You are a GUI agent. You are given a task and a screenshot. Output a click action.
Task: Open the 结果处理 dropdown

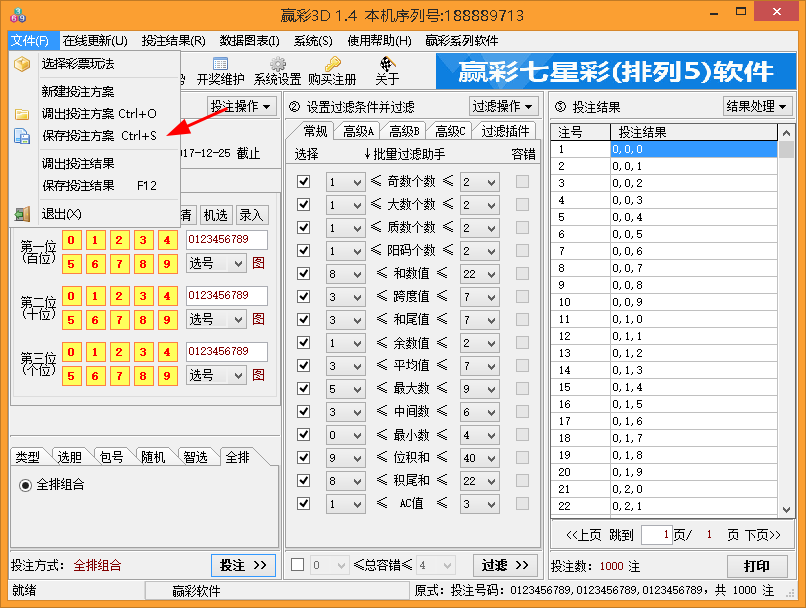pyautogui.click(x=757, y=106)
